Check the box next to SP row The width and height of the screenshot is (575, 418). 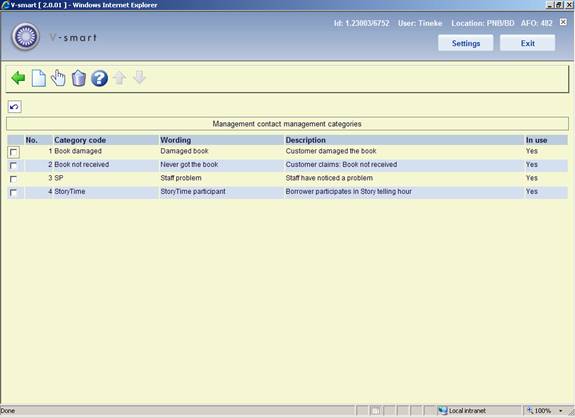[14, 179]
